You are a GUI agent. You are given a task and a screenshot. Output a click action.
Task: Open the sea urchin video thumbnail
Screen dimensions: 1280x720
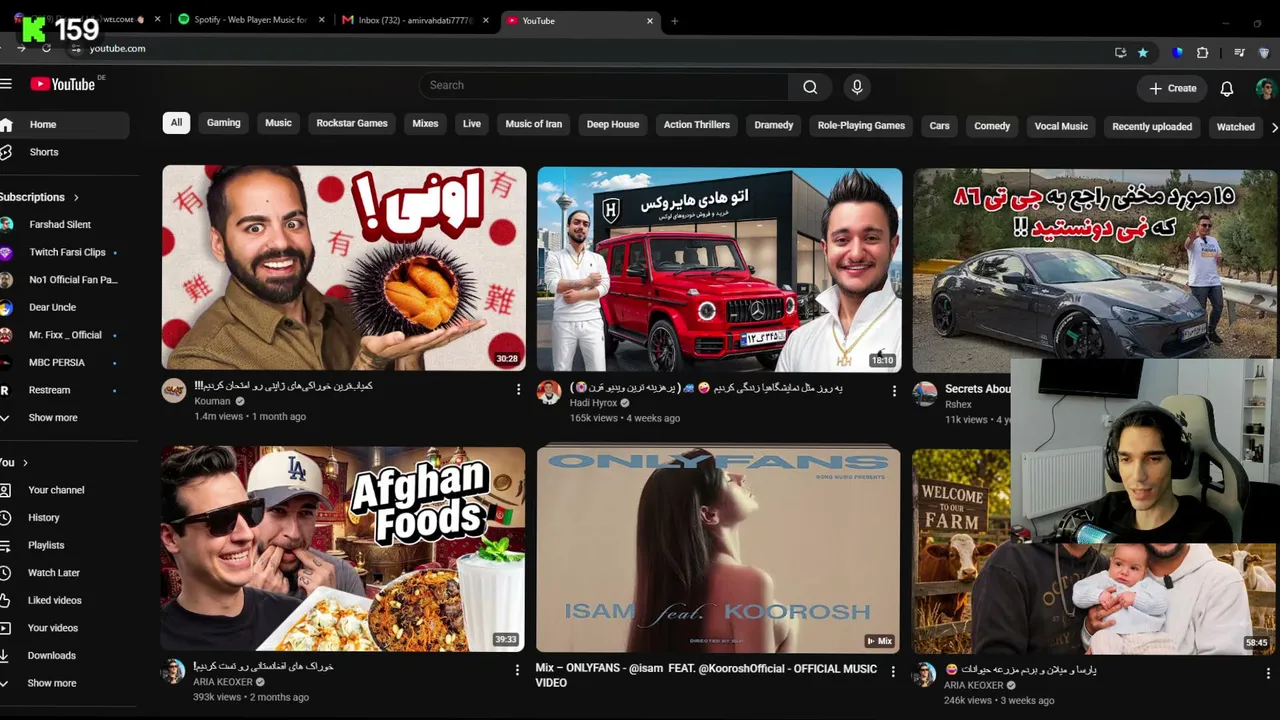344,268
